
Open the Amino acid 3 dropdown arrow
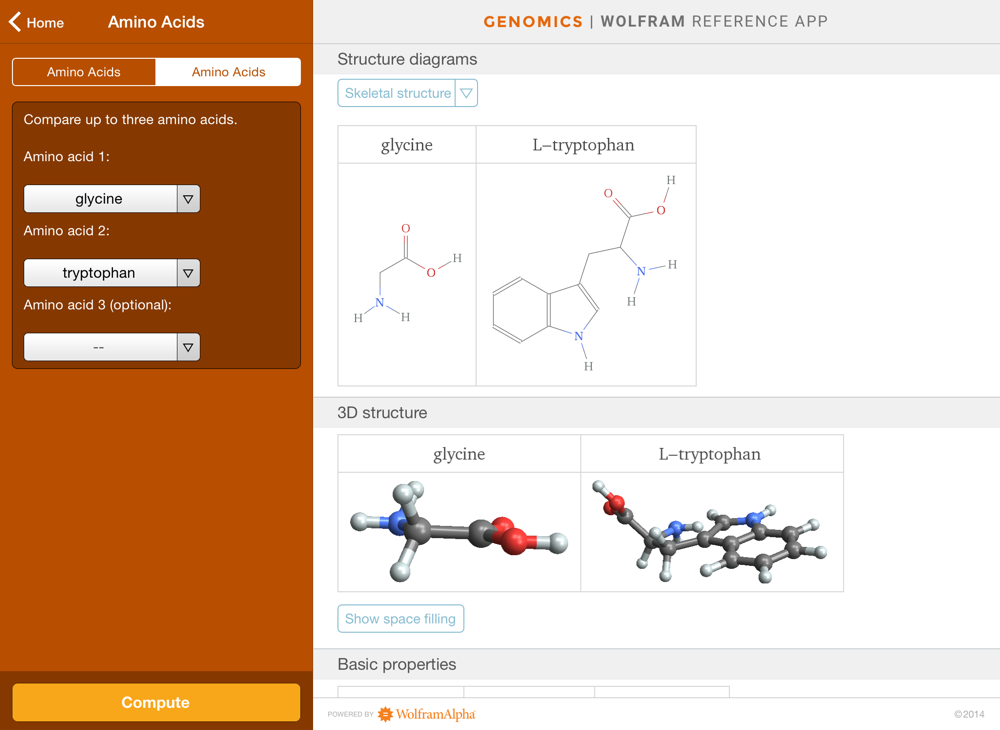[x=188, y=347]
